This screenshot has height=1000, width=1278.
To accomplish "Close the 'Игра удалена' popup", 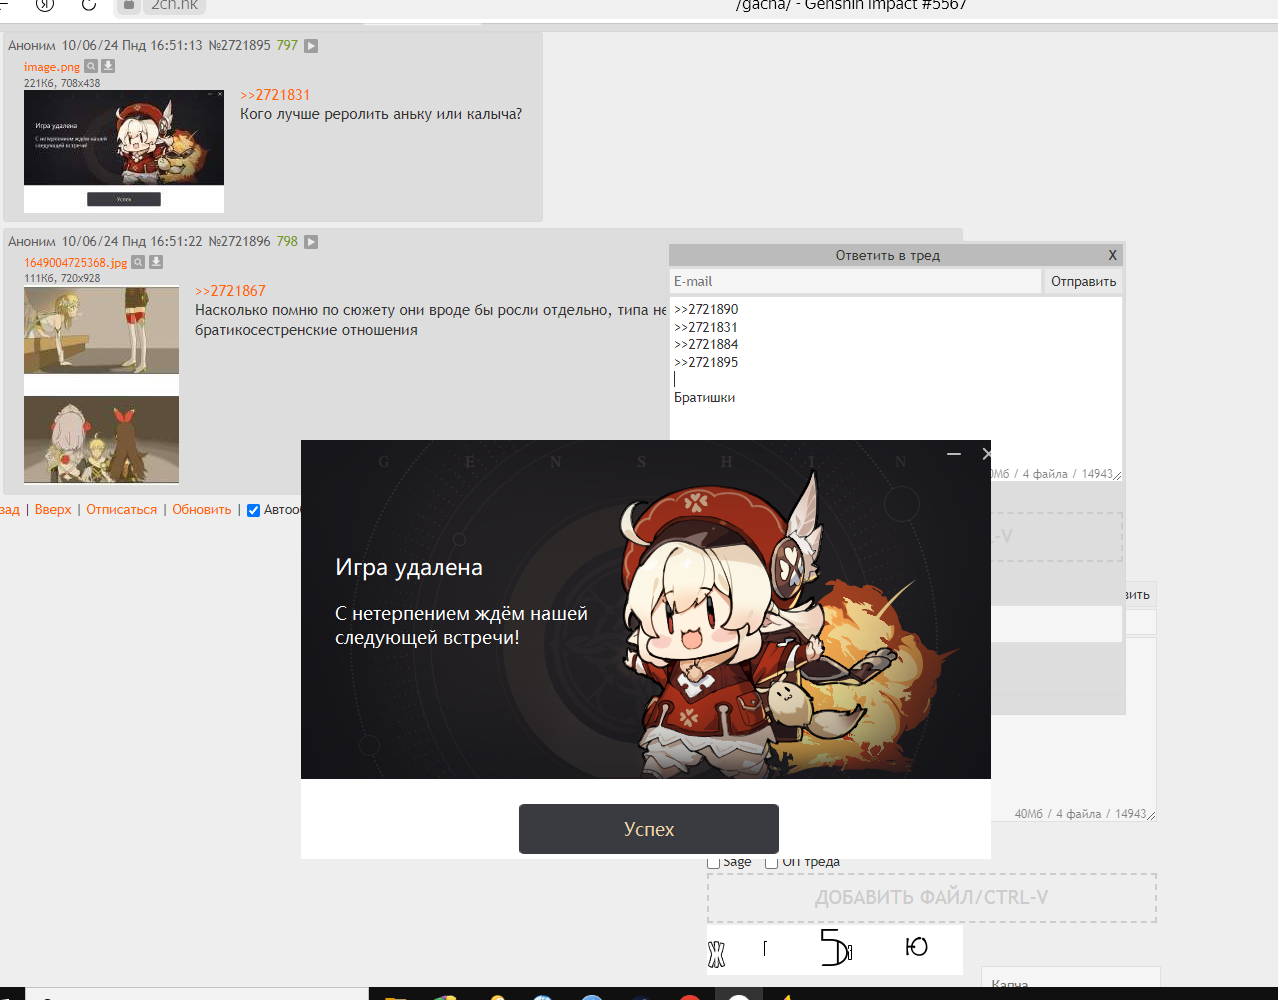I will tap(986, 454).
